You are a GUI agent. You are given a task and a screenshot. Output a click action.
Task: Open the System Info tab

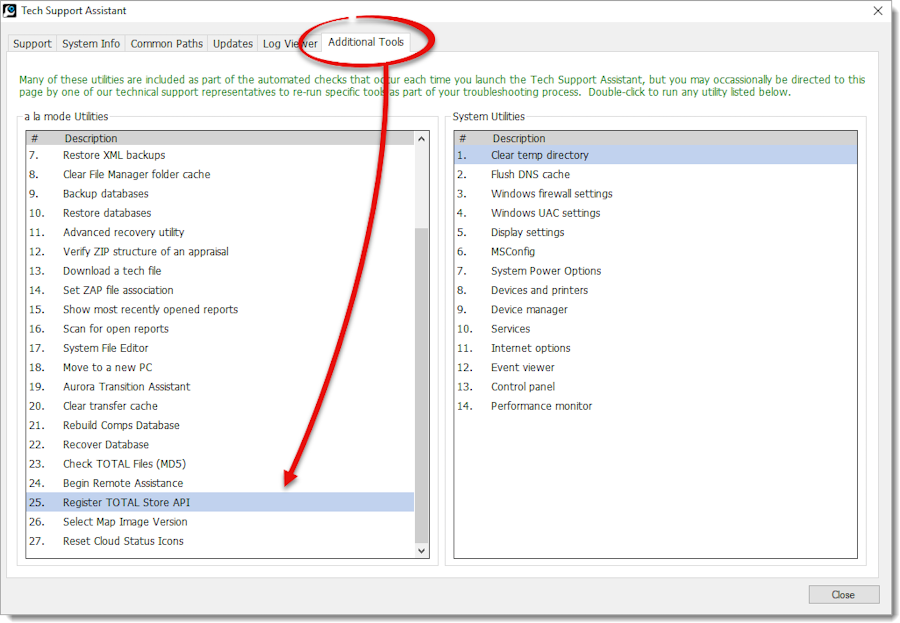tap(91, 44)
